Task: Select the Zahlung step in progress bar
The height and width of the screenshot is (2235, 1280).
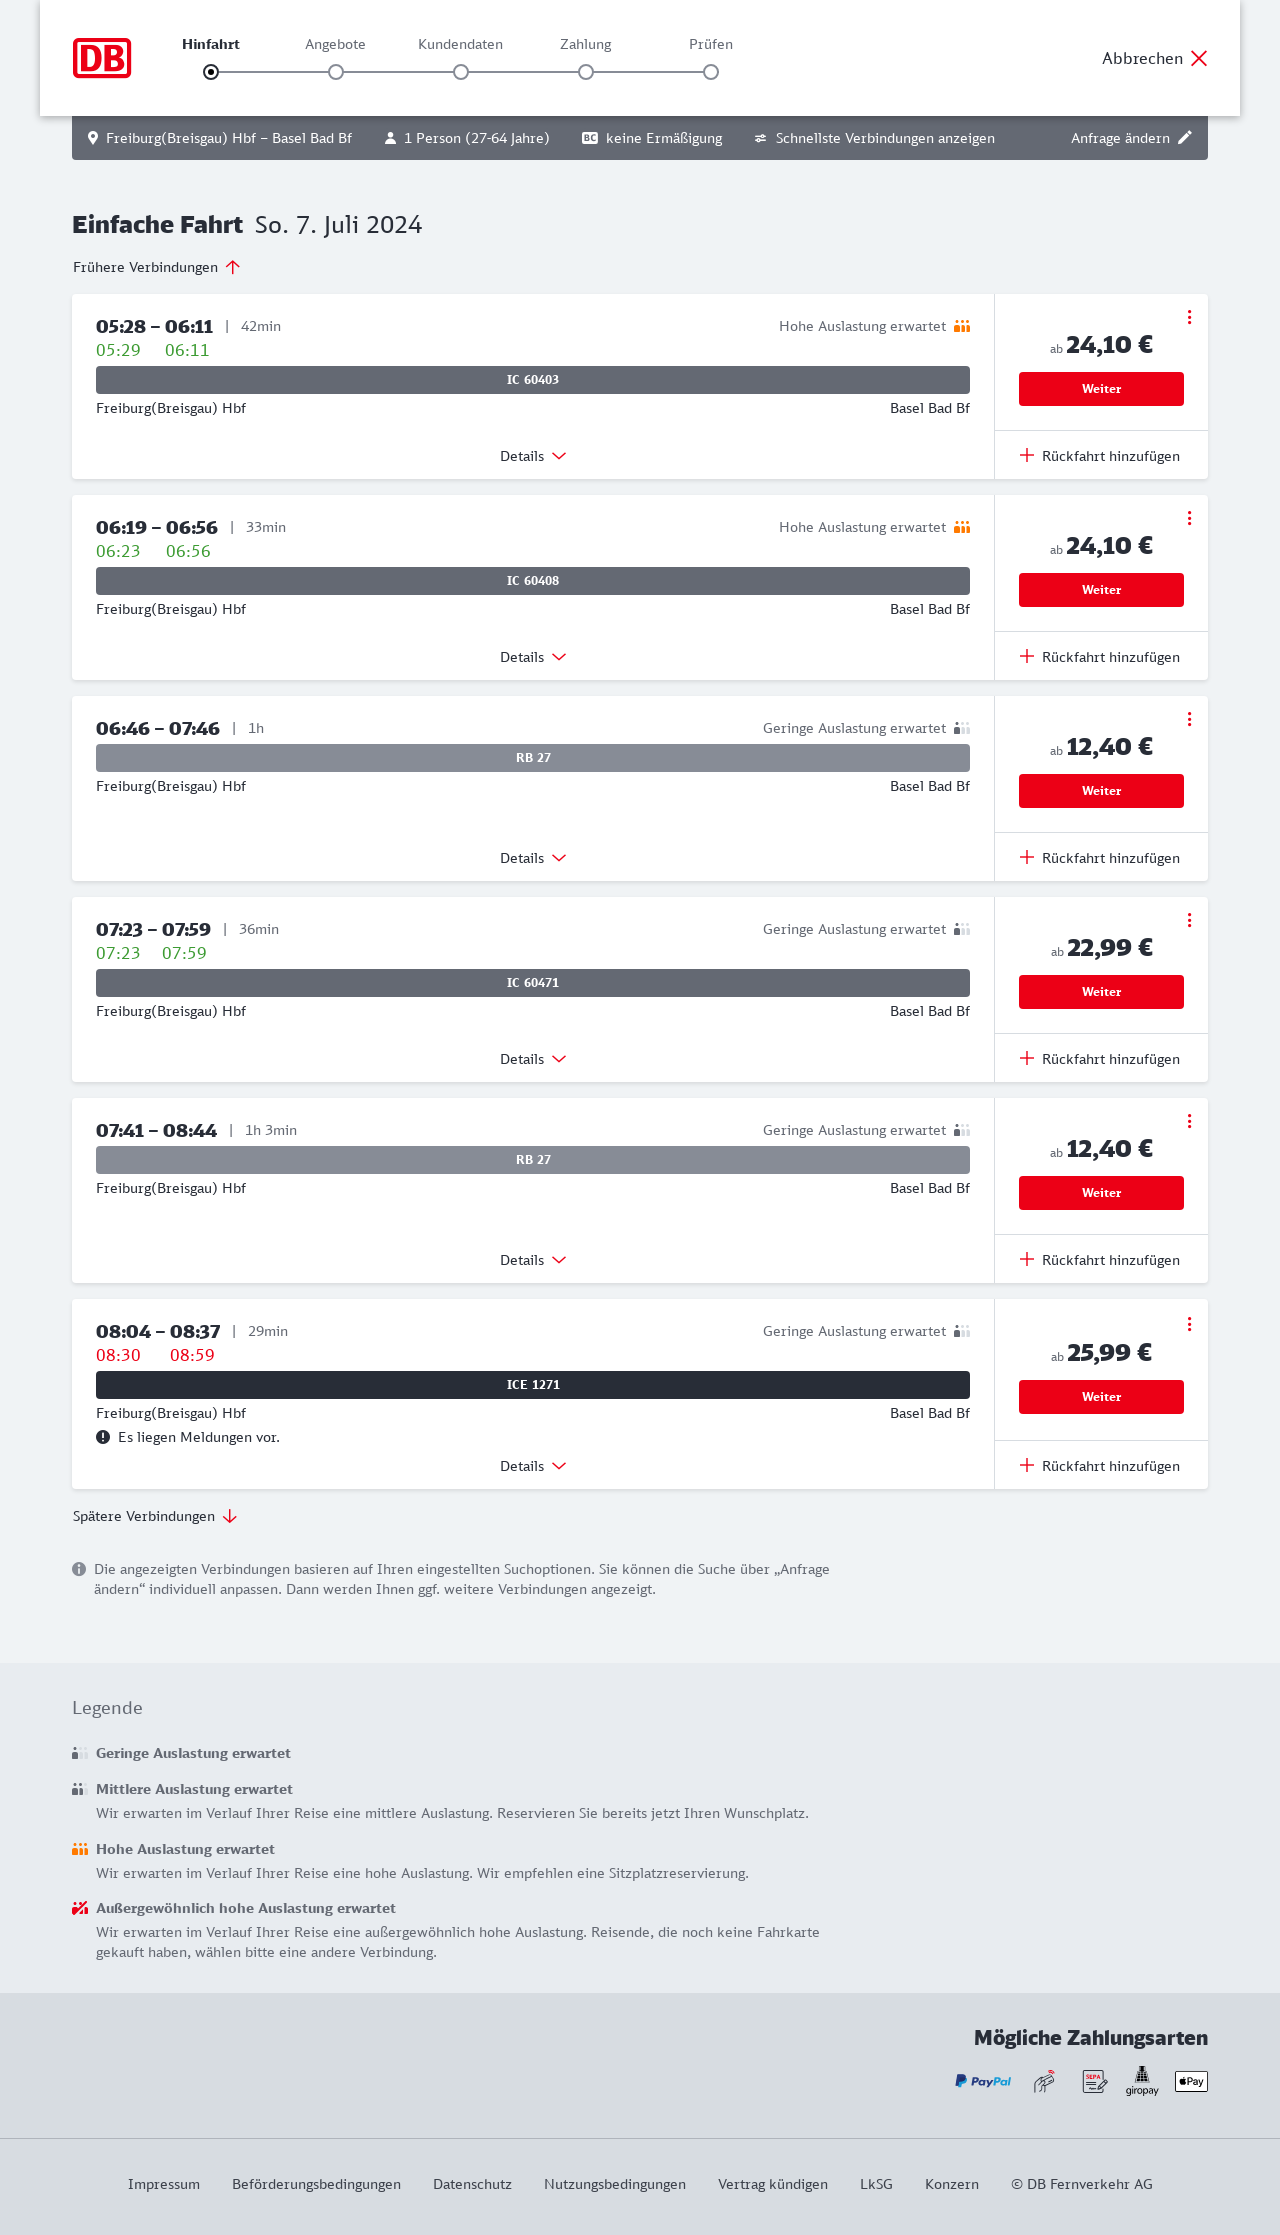Action: tap(586, 71)
